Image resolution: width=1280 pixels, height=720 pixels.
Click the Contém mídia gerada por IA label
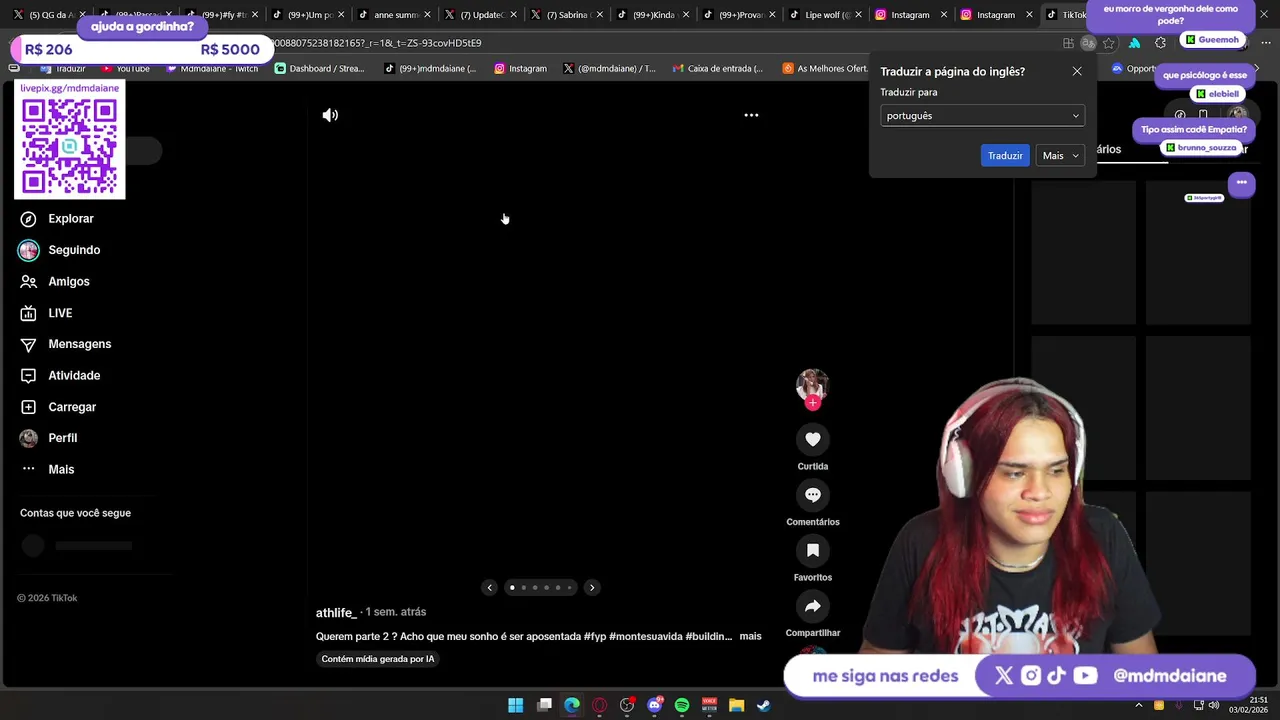378,659
